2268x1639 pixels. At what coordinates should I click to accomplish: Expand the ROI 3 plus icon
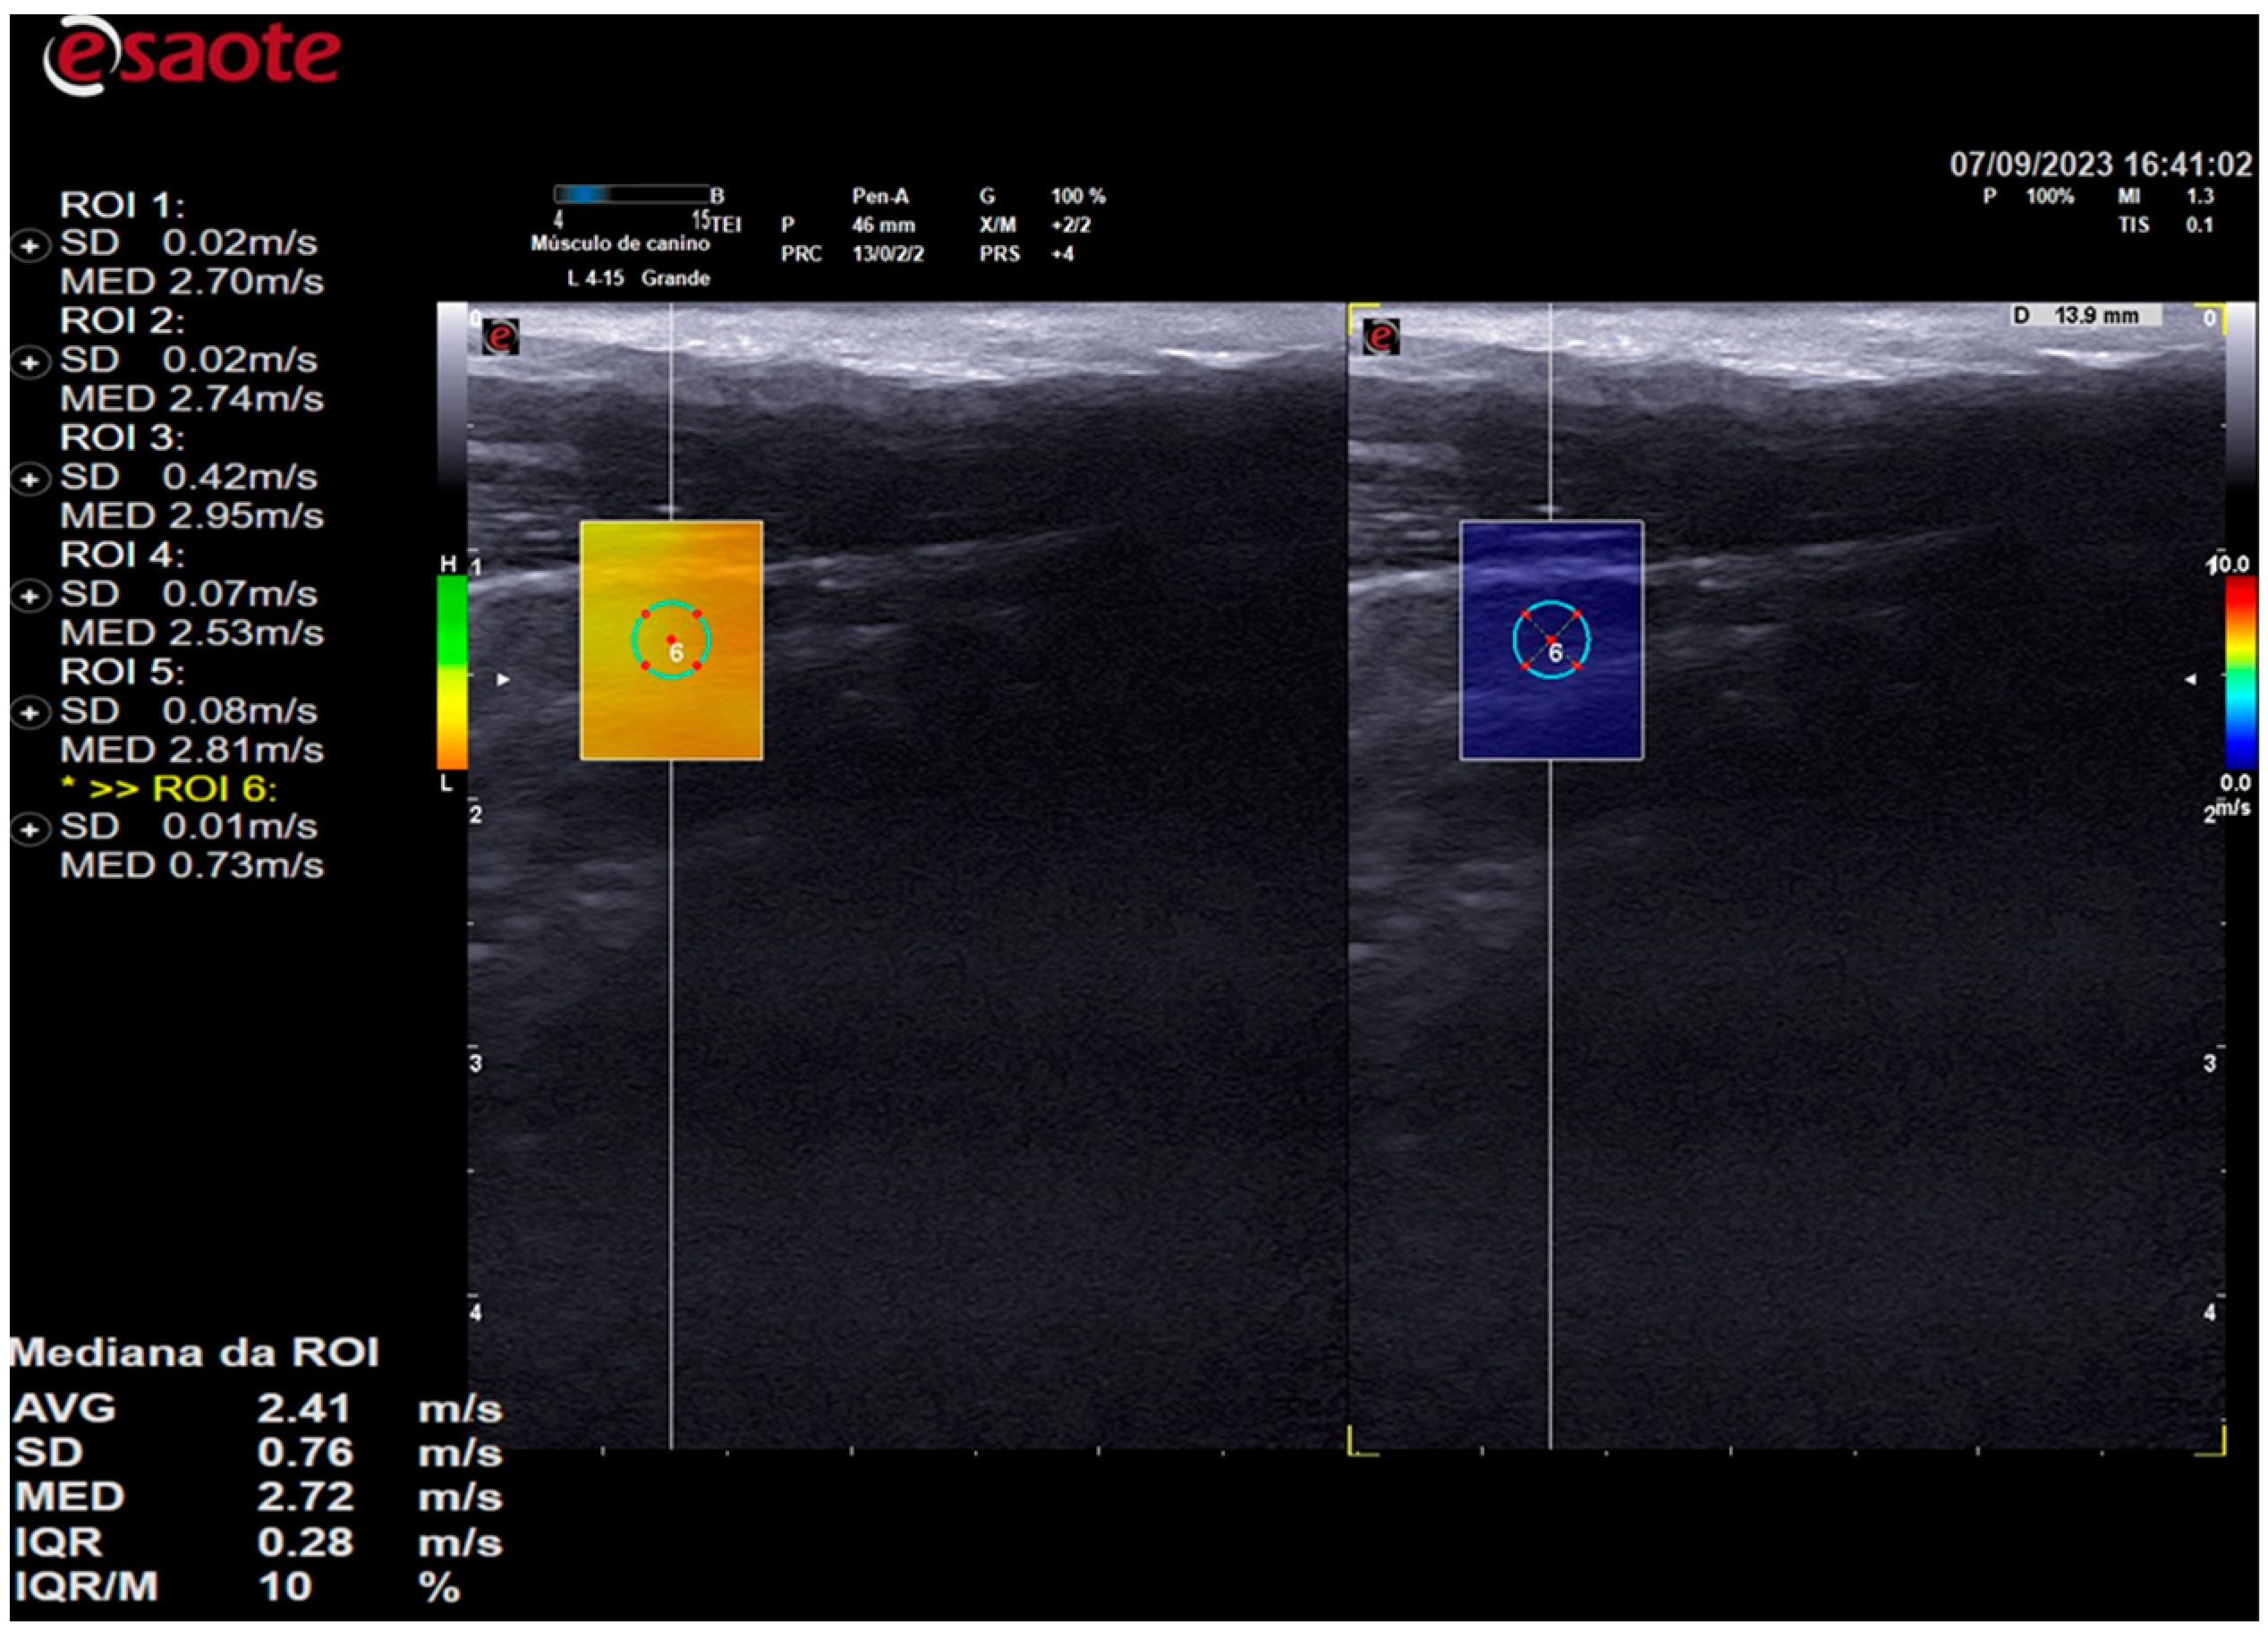[x=30, y=479]
